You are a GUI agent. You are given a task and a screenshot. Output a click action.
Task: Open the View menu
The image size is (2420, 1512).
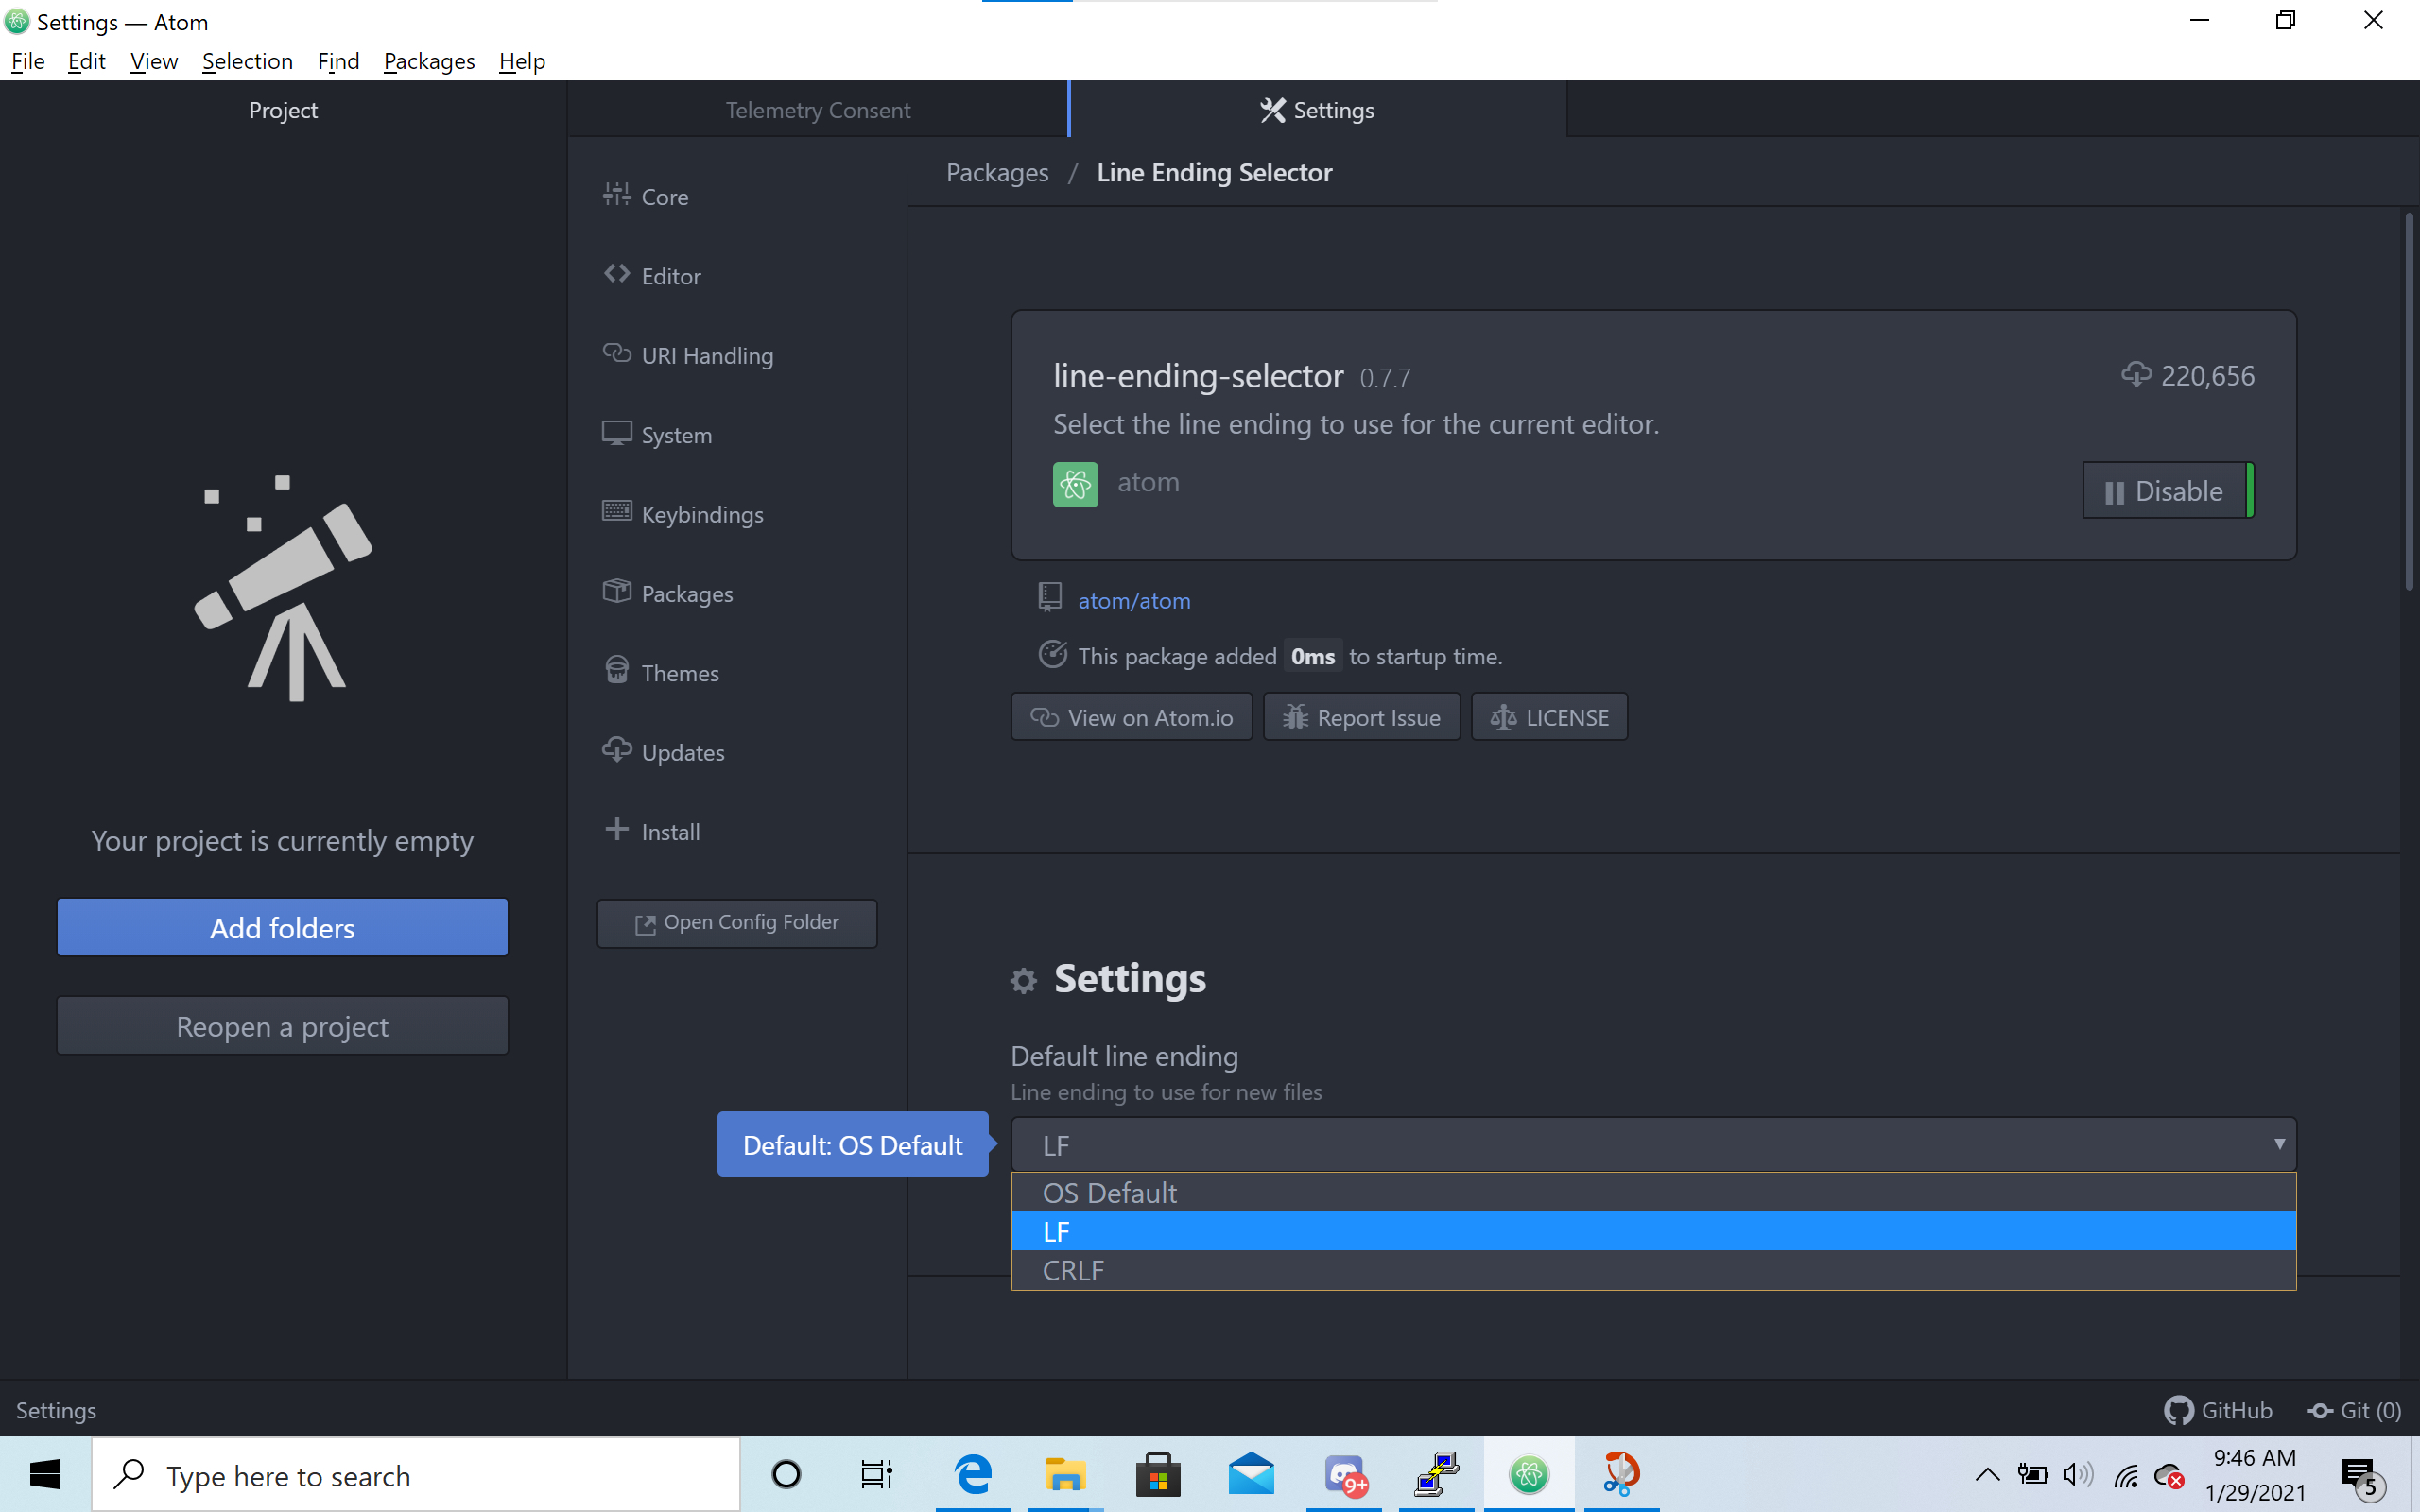coord(154,61)
